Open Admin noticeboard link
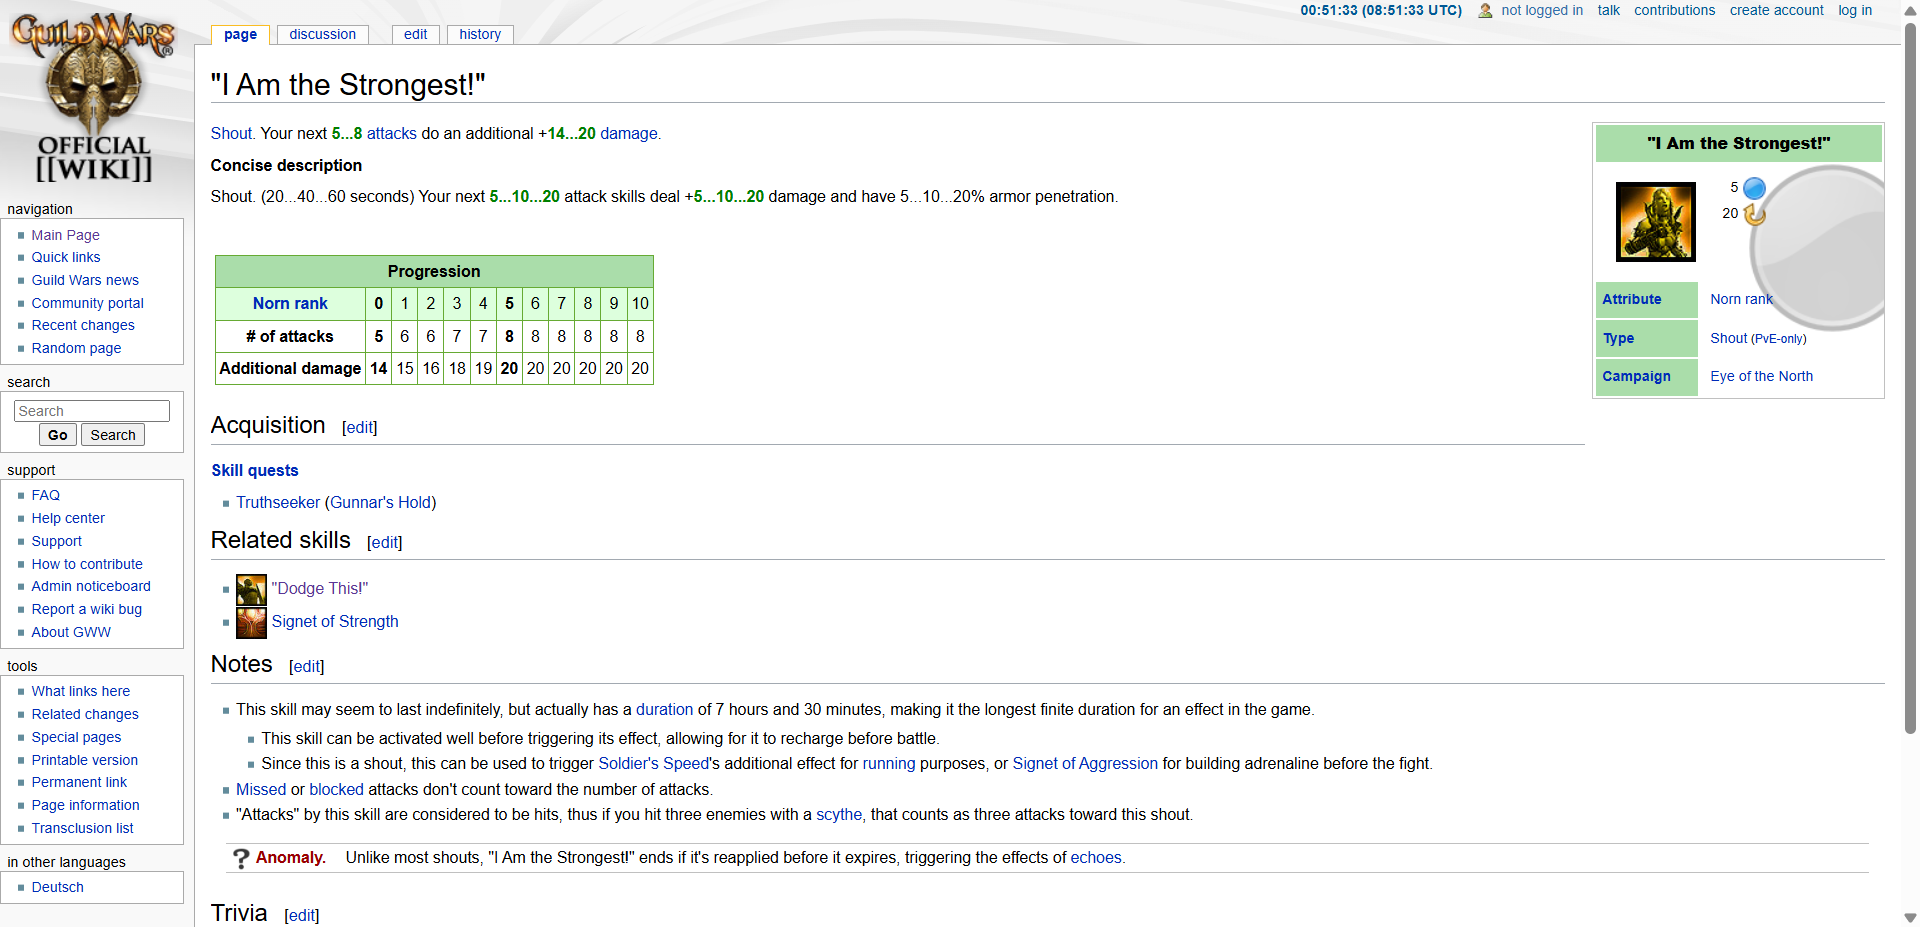 (91, 586)
